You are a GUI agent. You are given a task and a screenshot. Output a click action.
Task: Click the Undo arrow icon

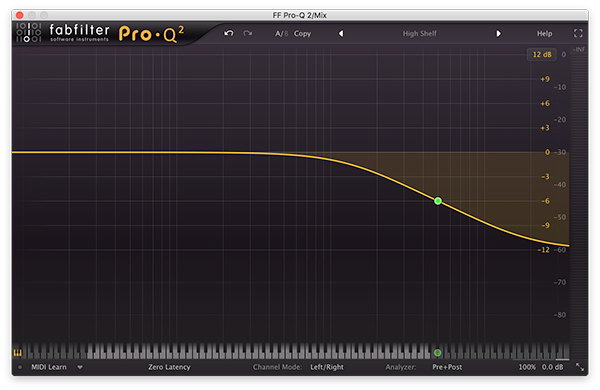229,33
